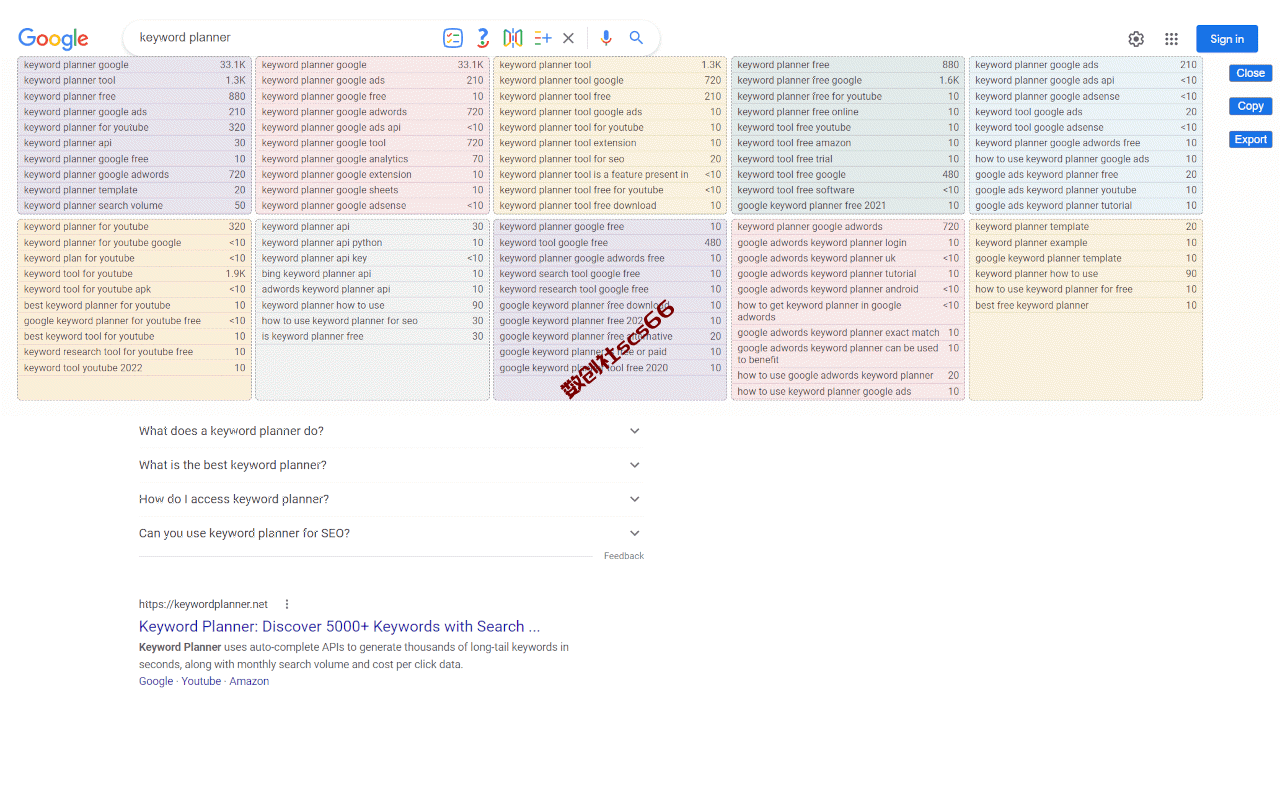The width and height of the screenshot is (1280, 800).
Task: Select "how to use keyword planner for free" row
Action: (1086, 290)
